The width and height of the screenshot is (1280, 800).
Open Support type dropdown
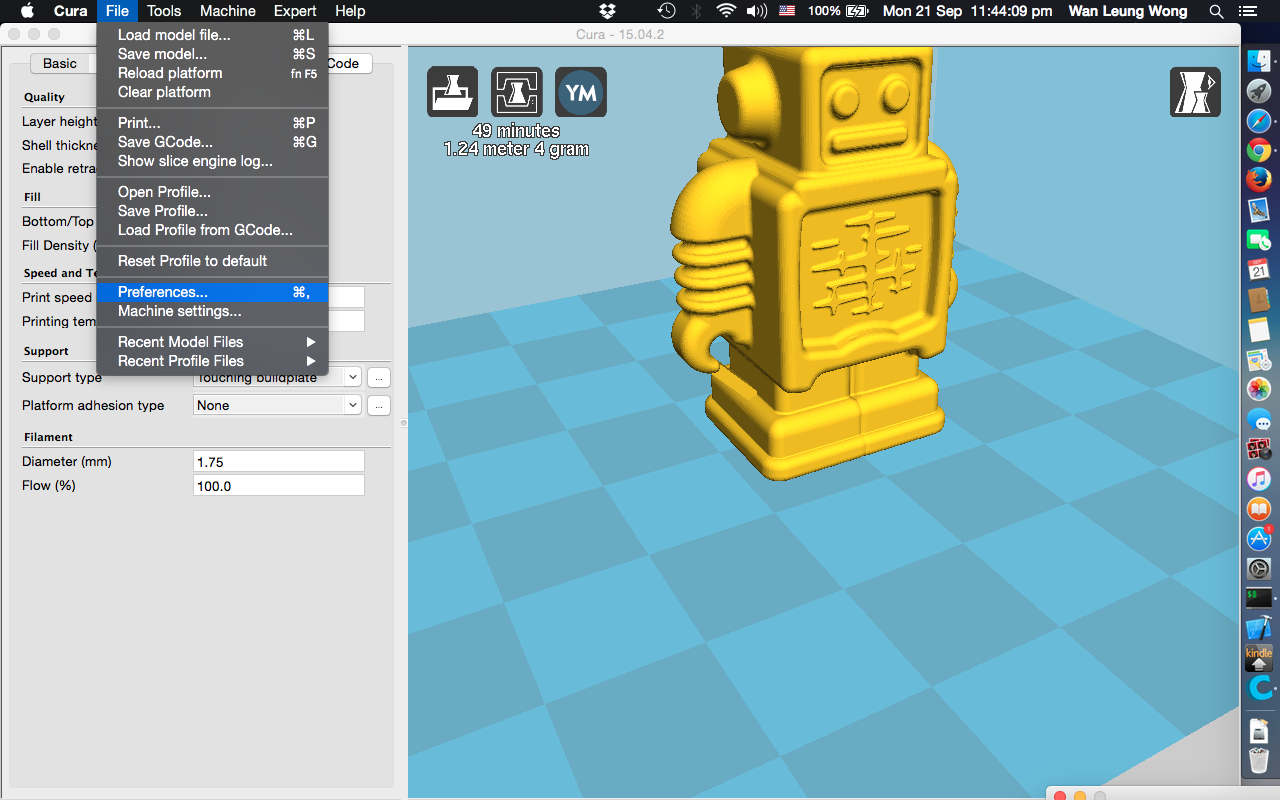pos(277,377)
